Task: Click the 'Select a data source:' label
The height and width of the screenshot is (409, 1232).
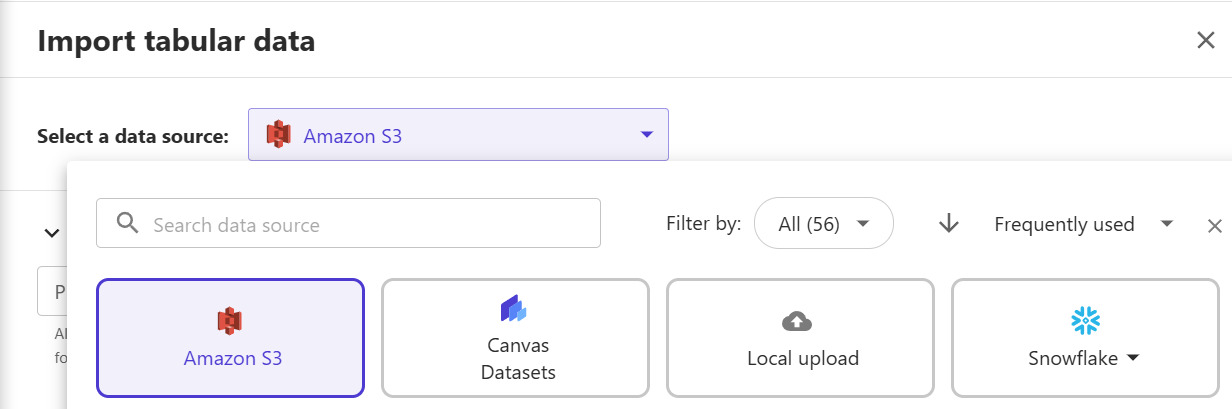Action: [x=133, y=136]
